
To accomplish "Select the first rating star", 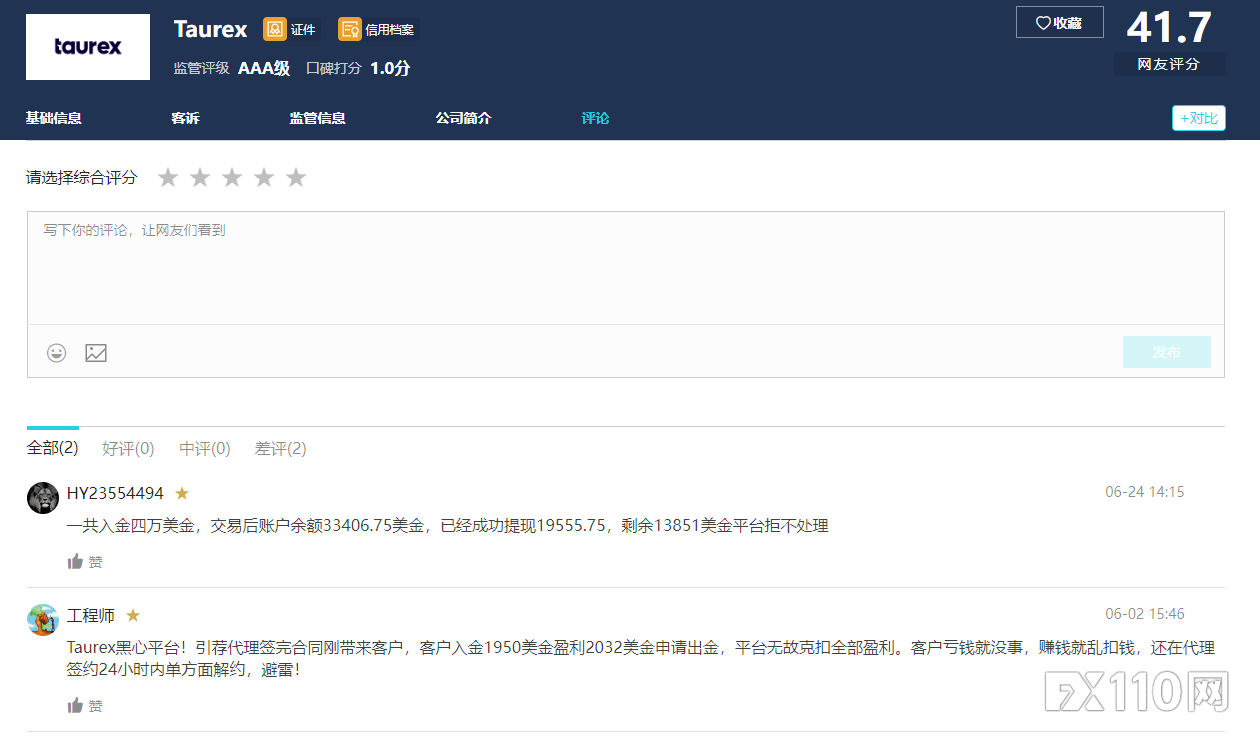I will click(x=168, y=177).
